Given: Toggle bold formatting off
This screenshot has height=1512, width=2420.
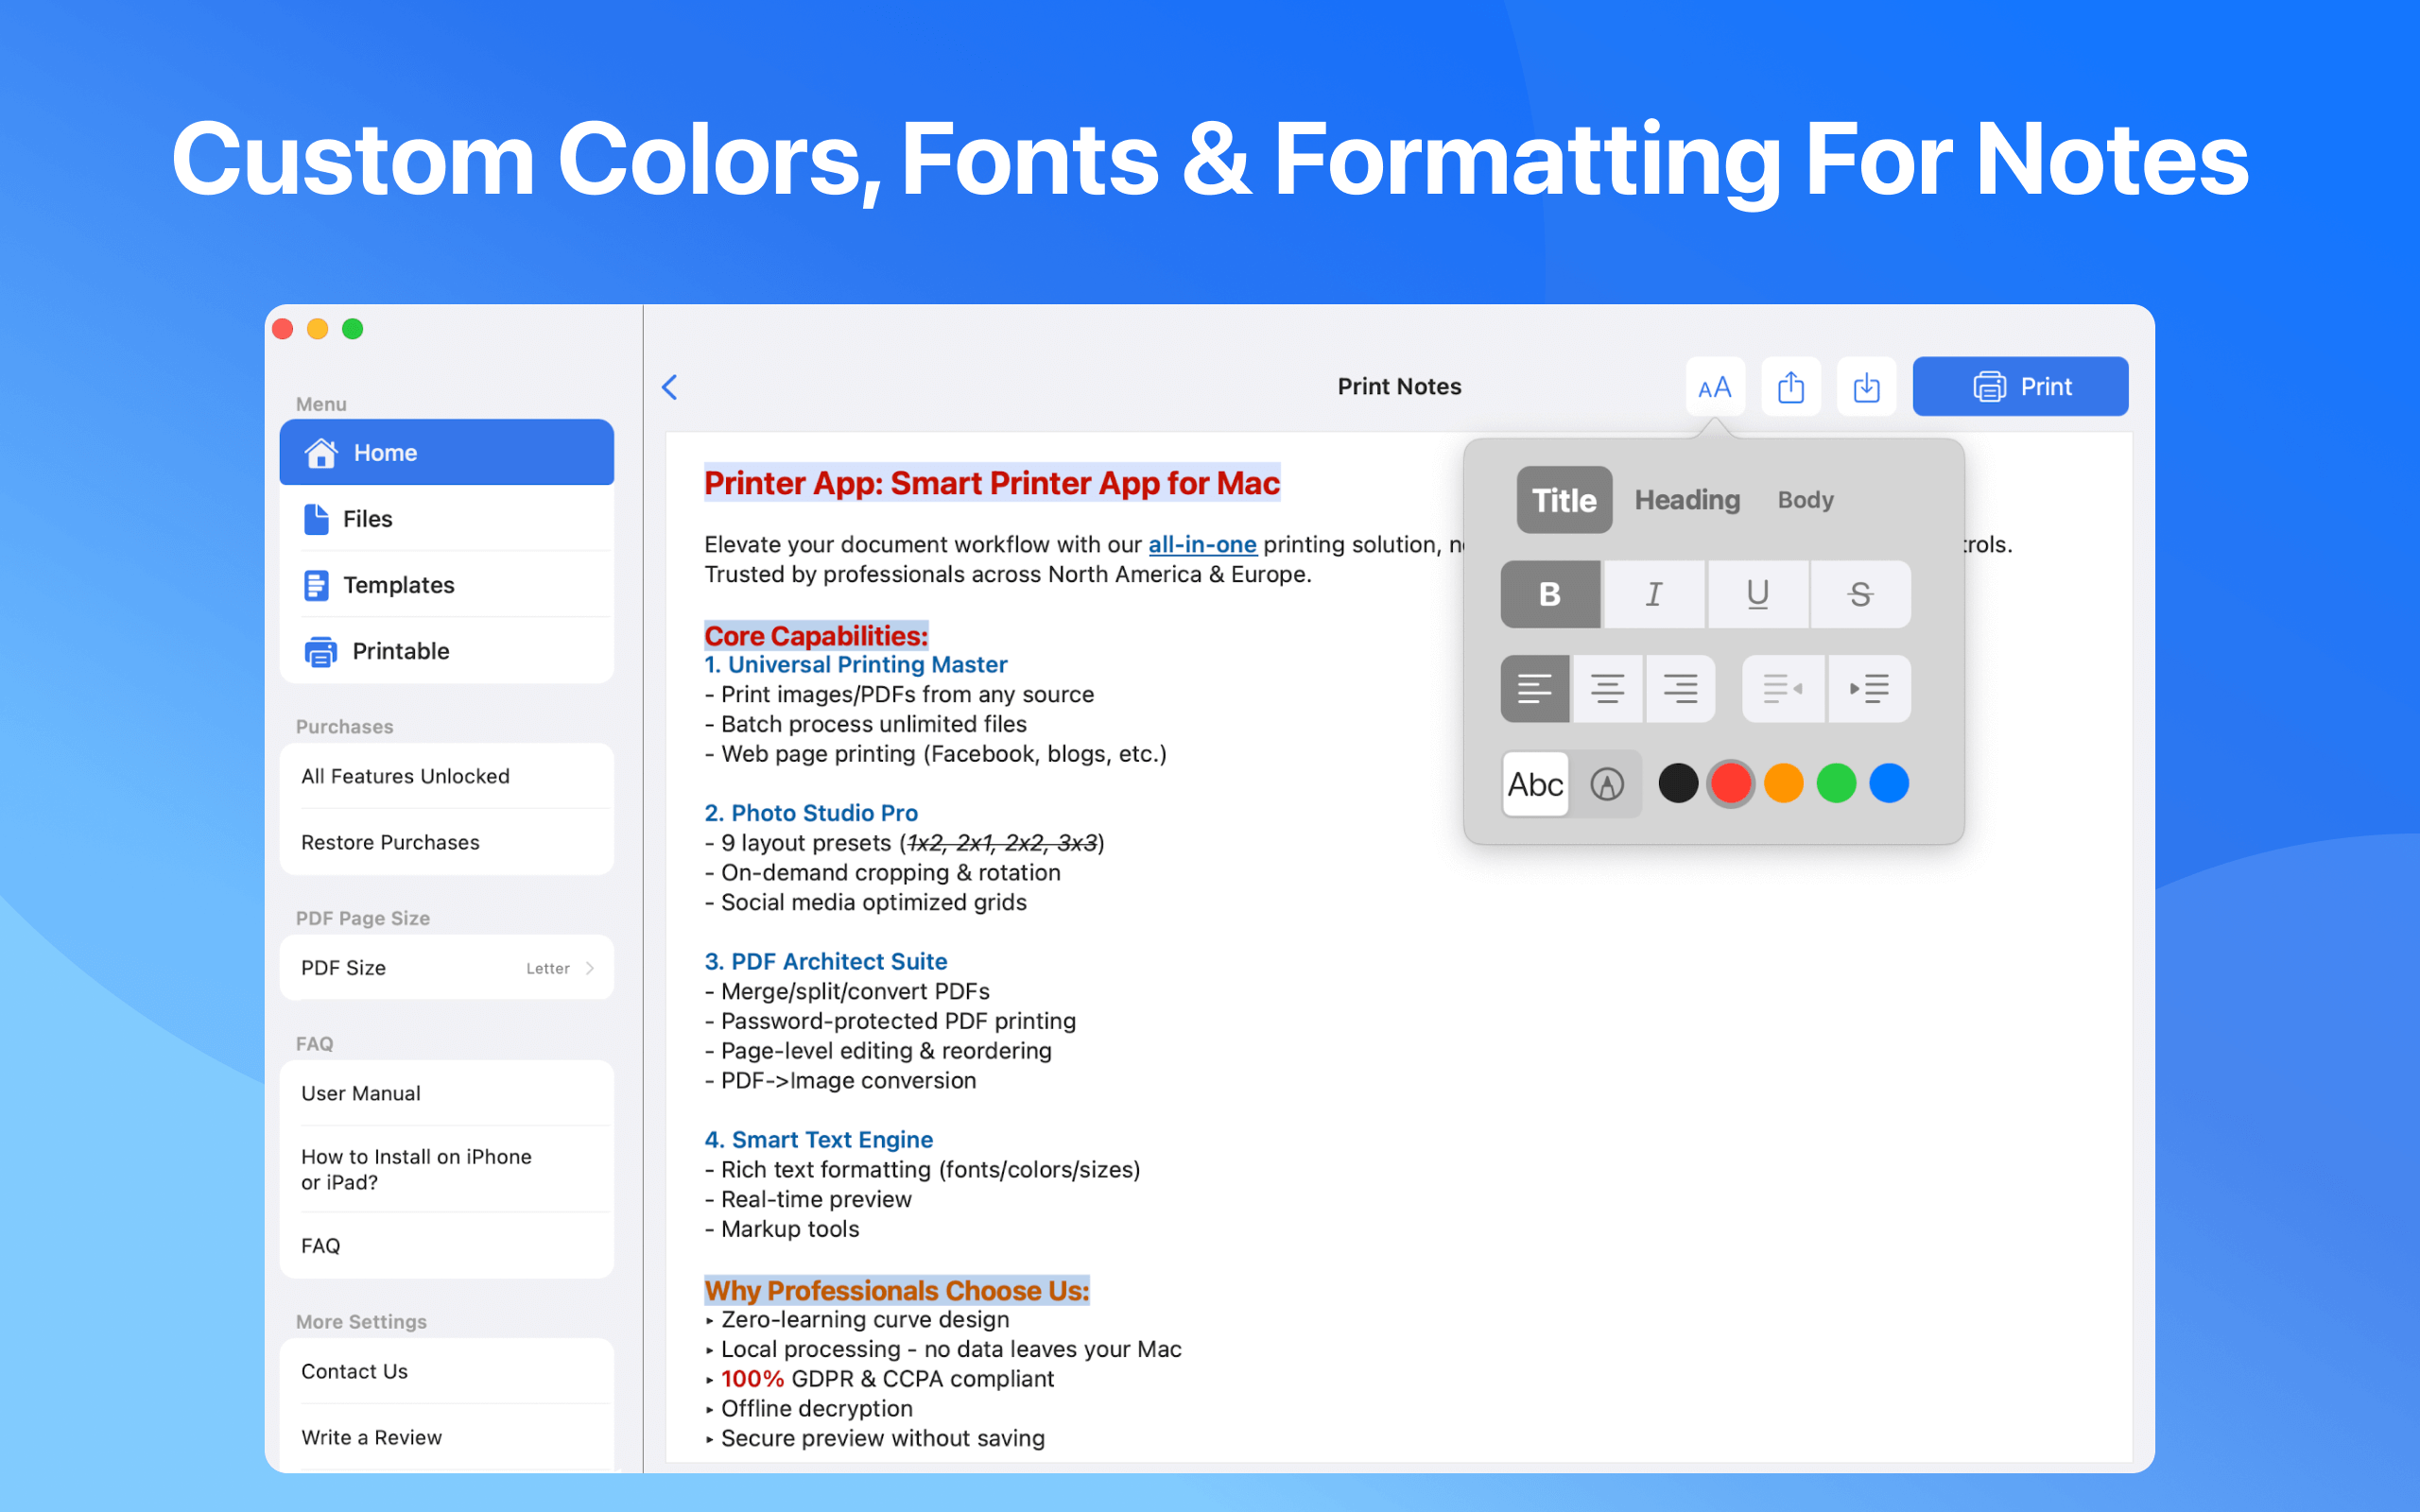Looking at the screenshot, I should [x=1550, y=594].
